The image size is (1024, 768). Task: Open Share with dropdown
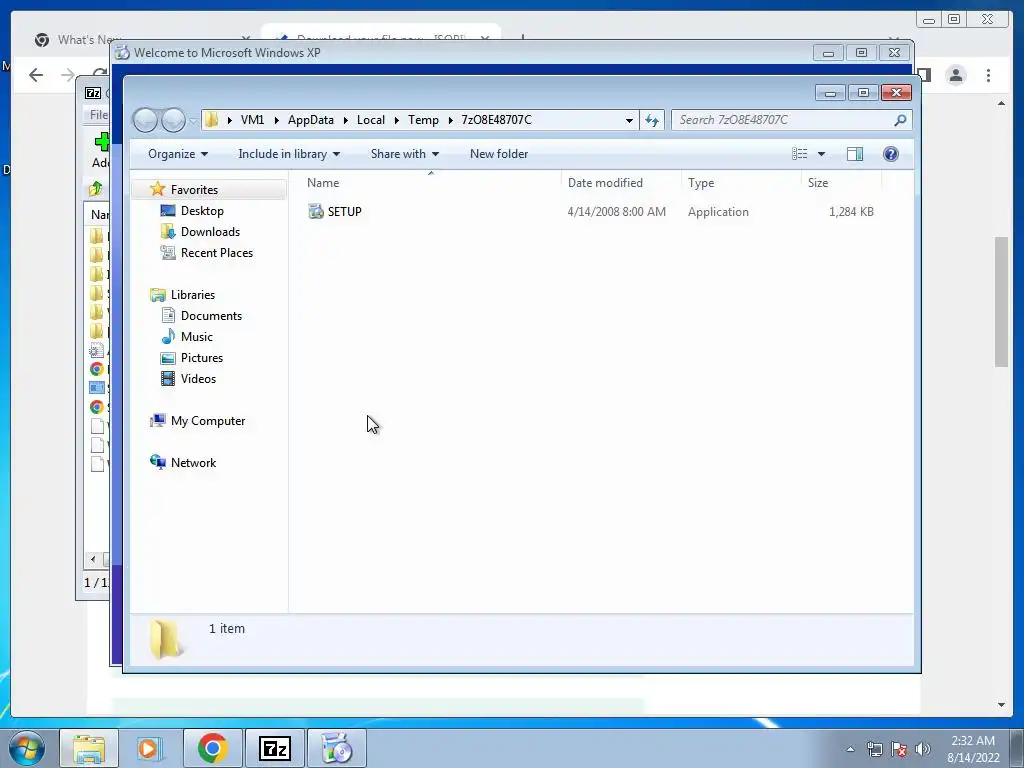pos(404,154)
